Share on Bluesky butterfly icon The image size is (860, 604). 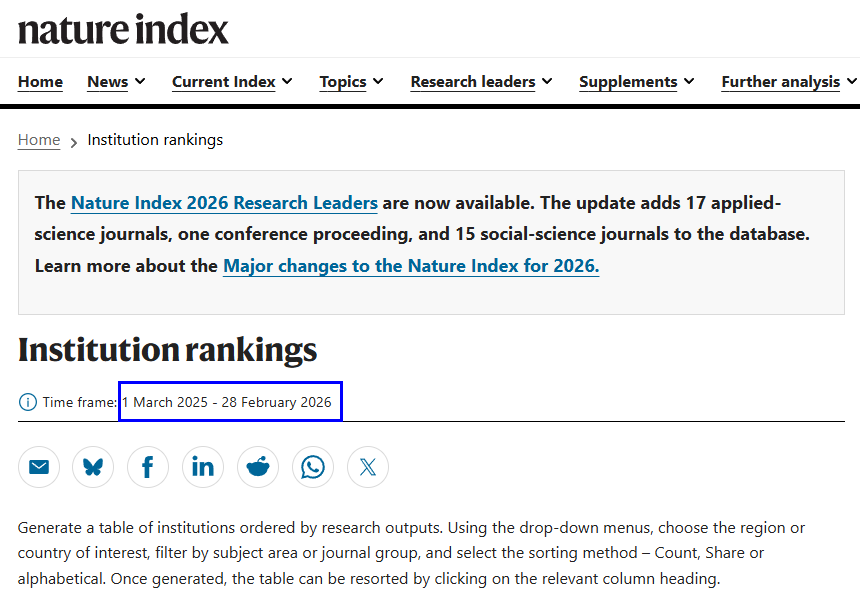tap(93, 467)
